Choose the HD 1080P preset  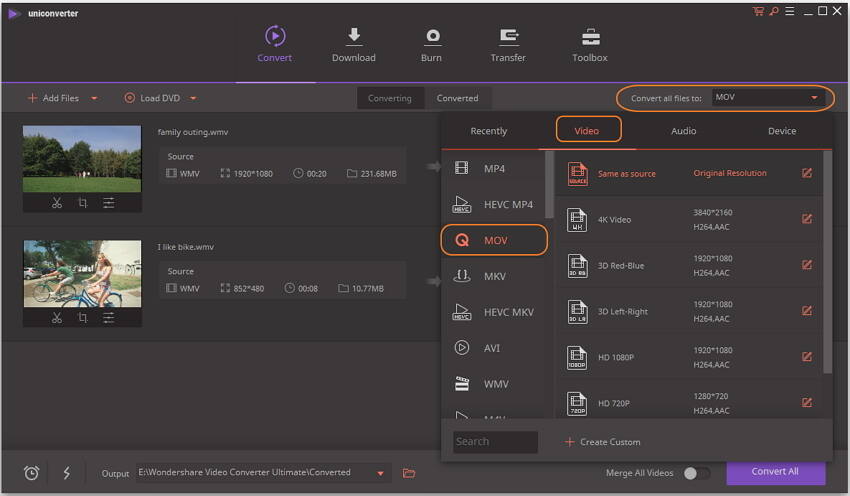689,357
